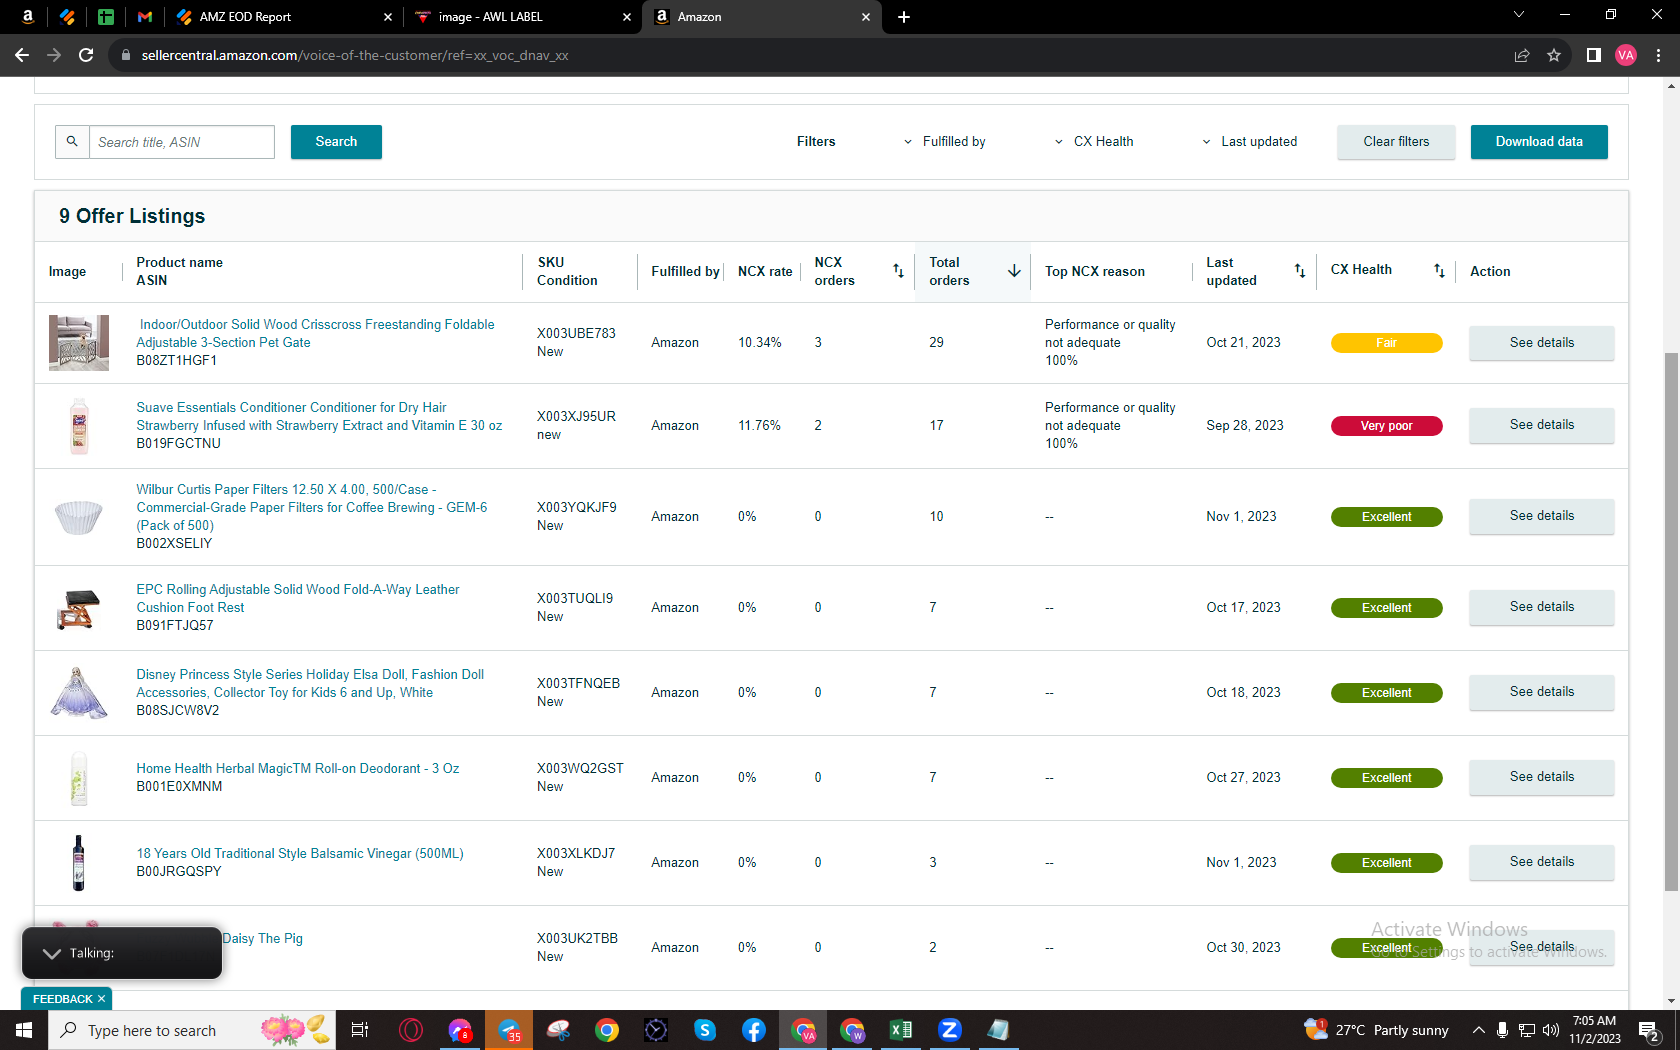
Task: Click Clear filters
Action: (x=1396, y=142)
